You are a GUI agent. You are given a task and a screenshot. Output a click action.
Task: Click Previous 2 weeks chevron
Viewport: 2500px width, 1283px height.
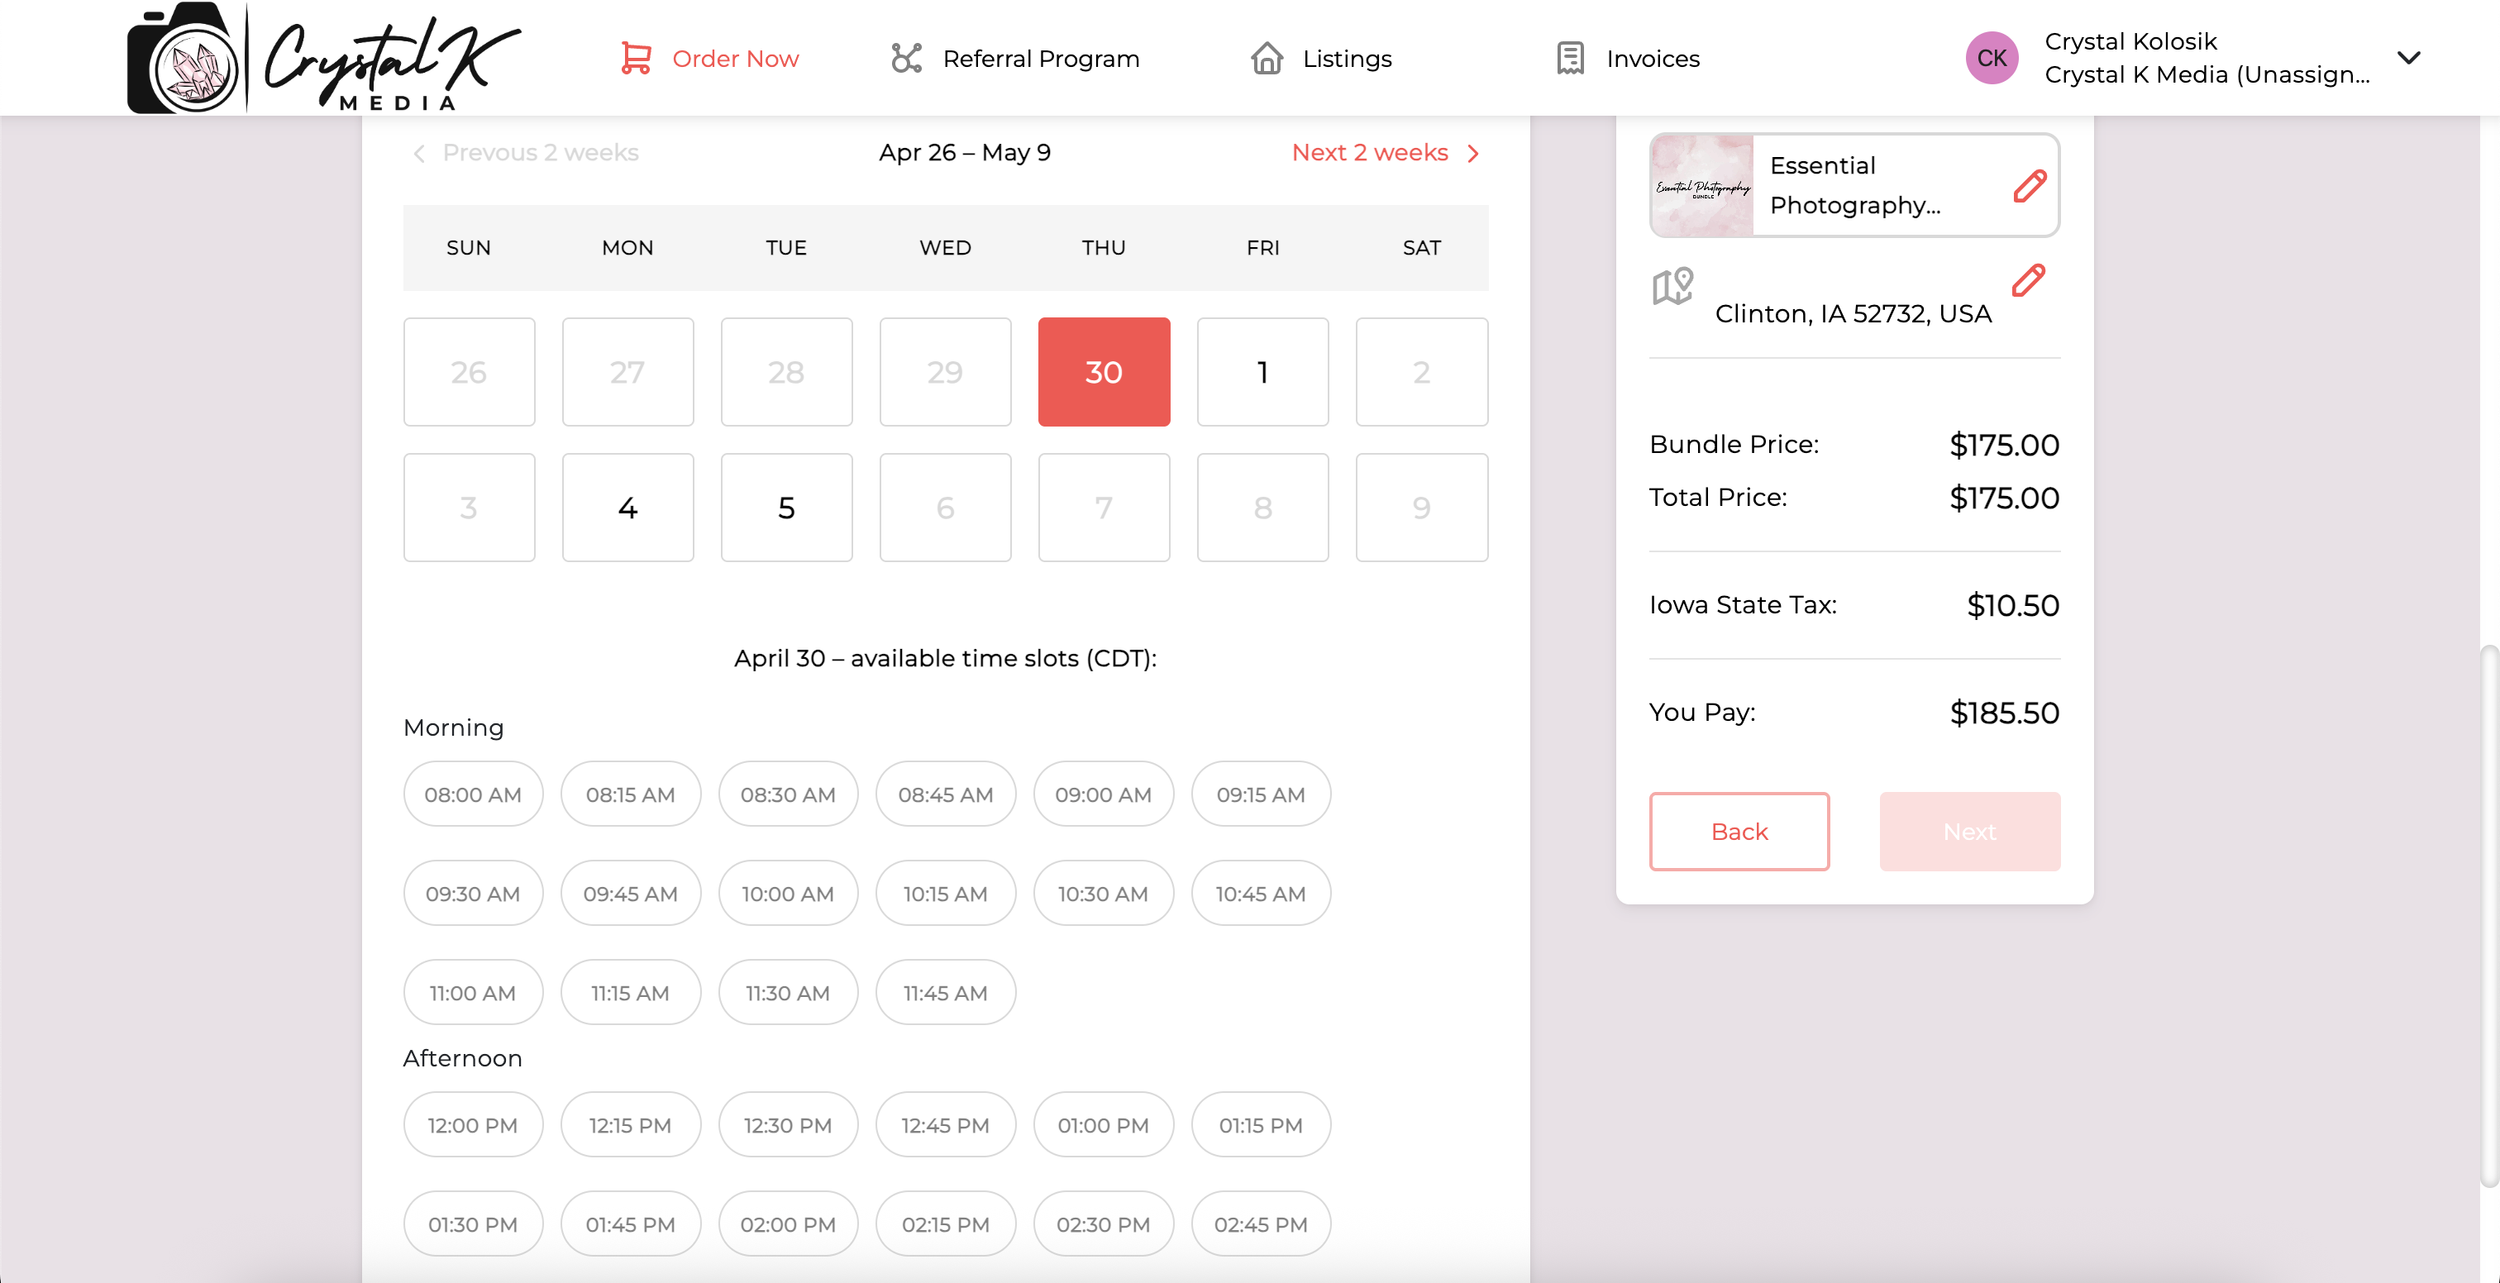pos(419,154)
